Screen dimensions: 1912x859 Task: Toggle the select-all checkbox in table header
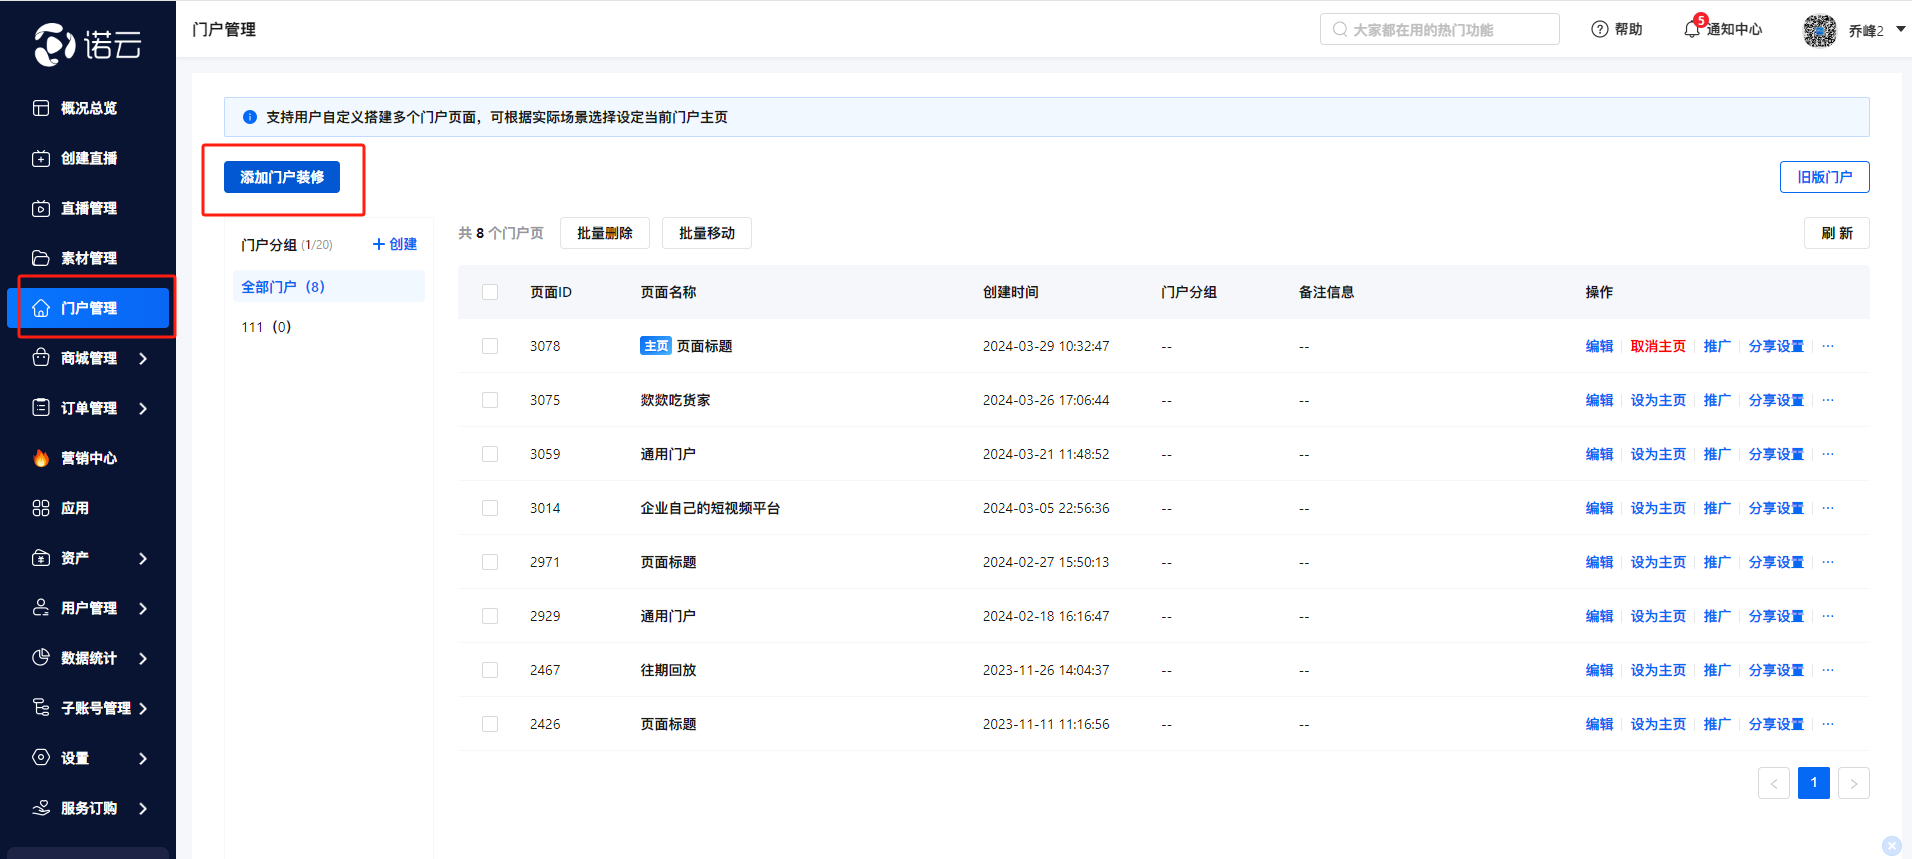tap(490, 292)
